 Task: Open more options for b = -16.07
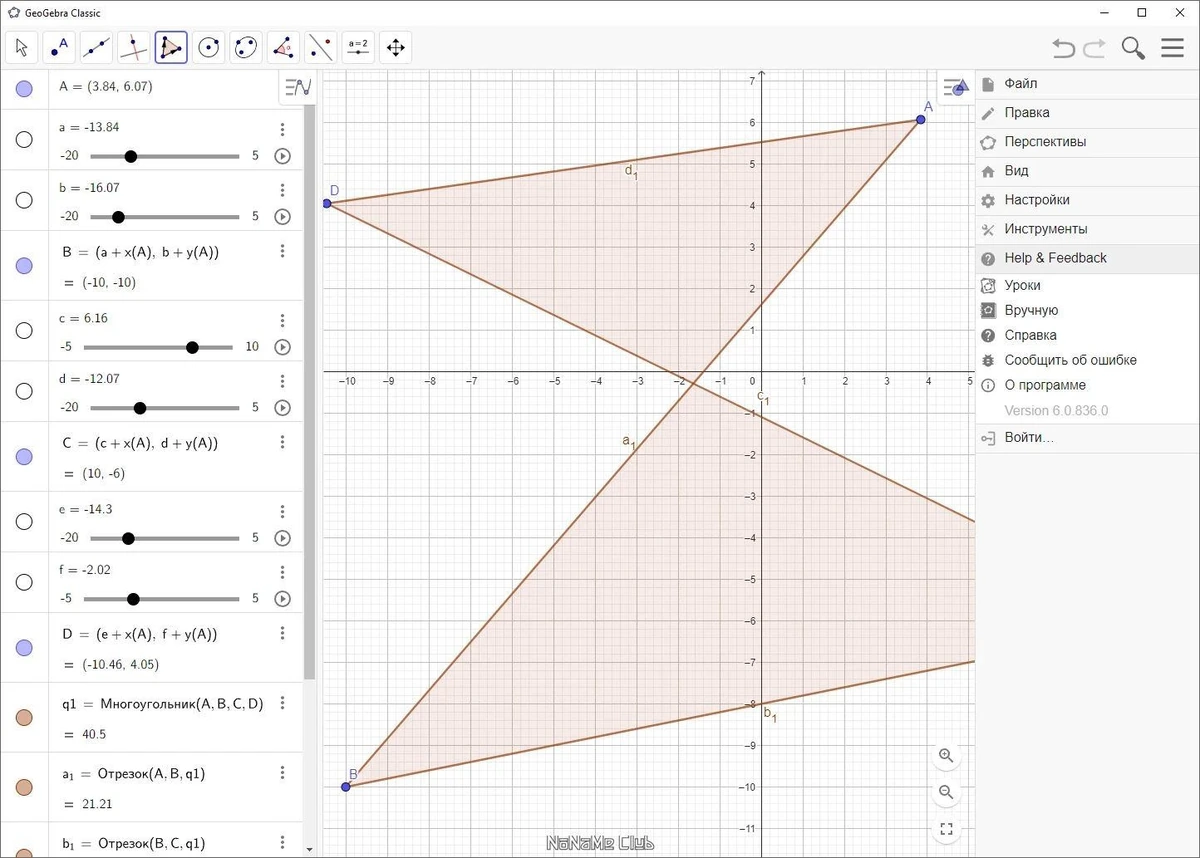[283, 189]
